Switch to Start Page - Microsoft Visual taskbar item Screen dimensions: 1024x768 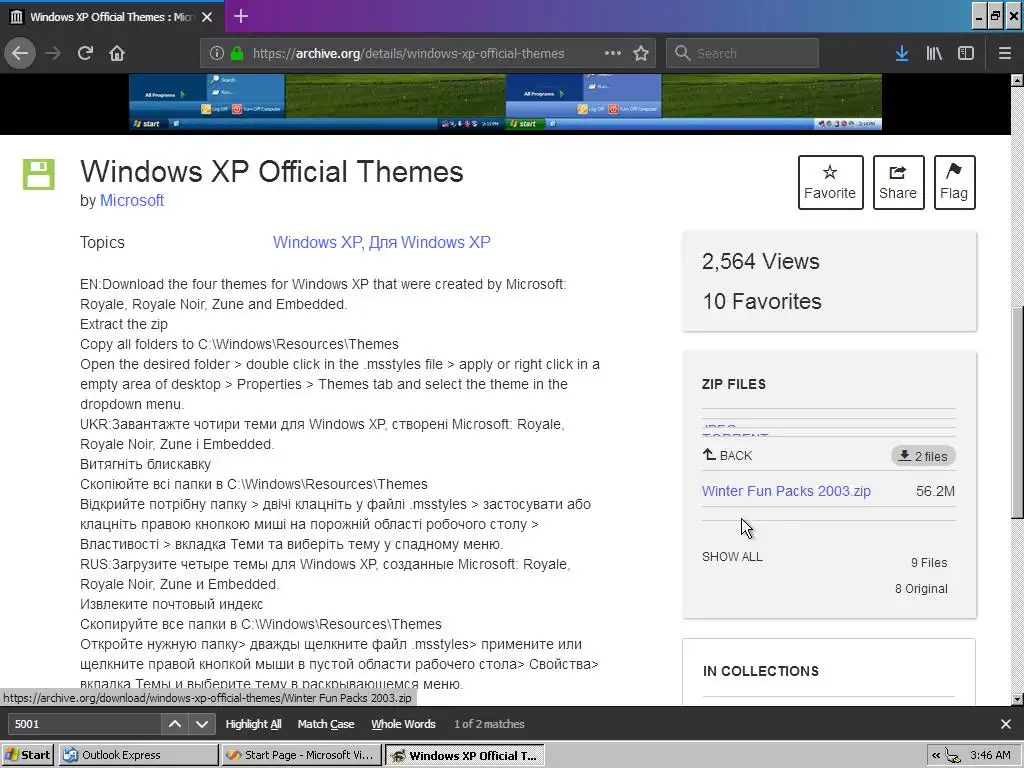click(300, 755)
